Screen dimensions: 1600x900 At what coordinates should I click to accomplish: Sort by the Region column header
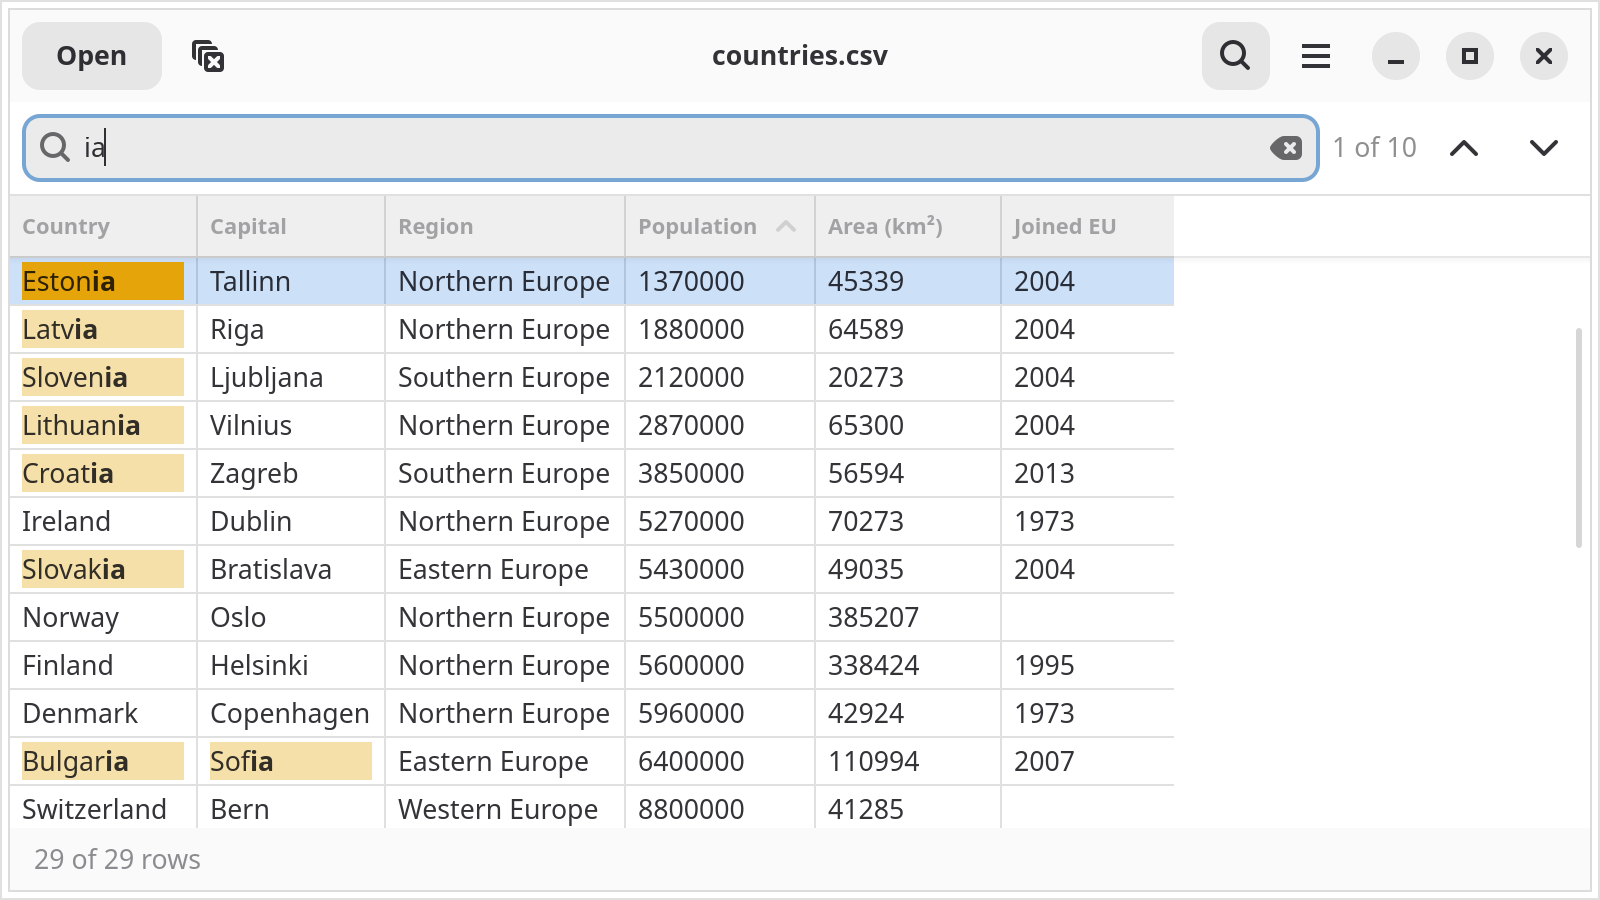[505, 227]
